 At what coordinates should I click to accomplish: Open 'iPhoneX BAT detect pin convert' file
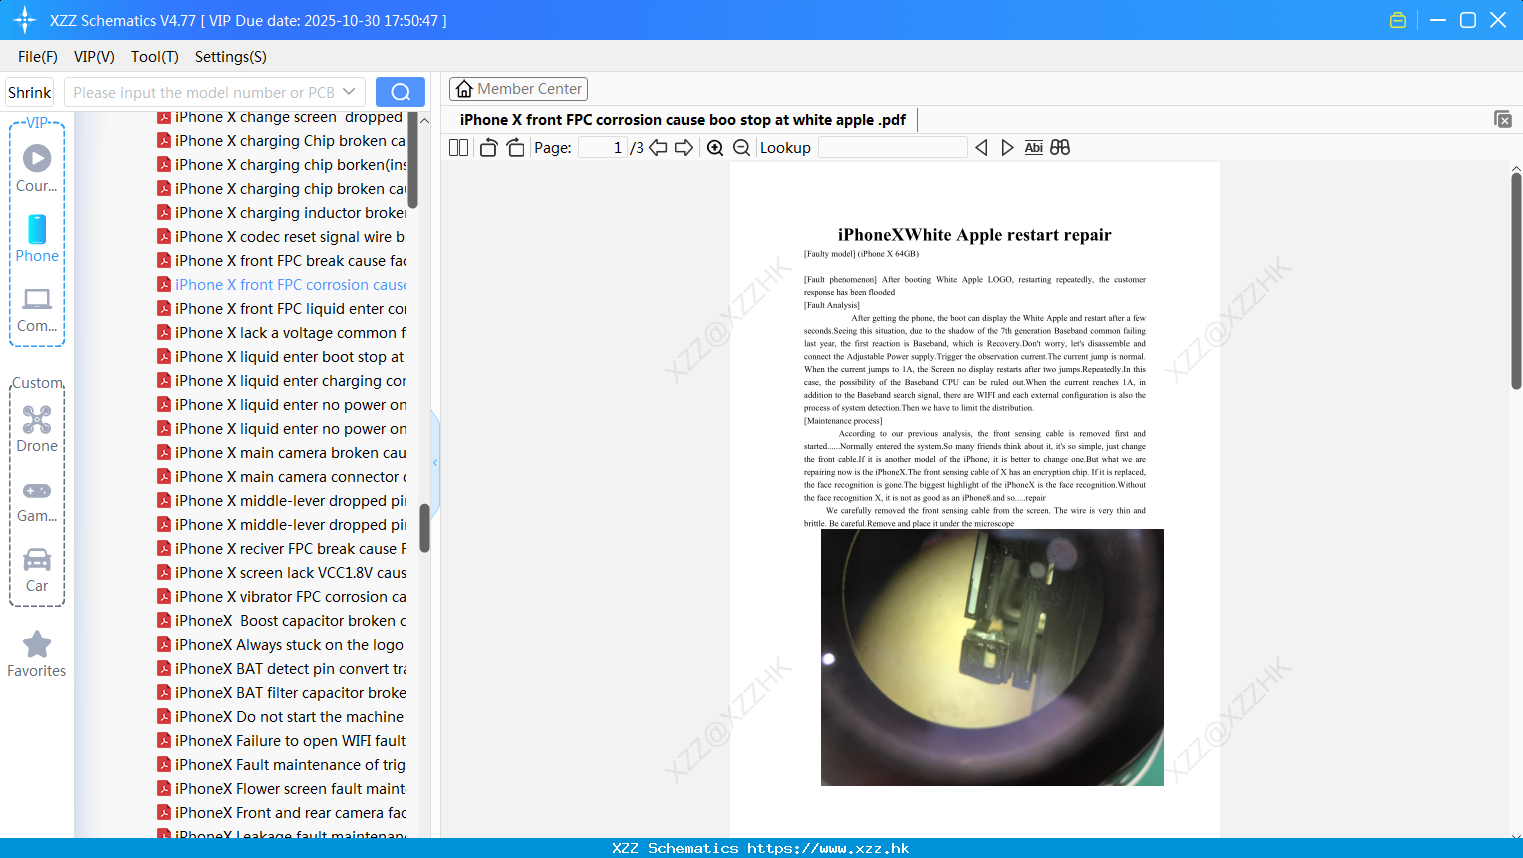281,669
